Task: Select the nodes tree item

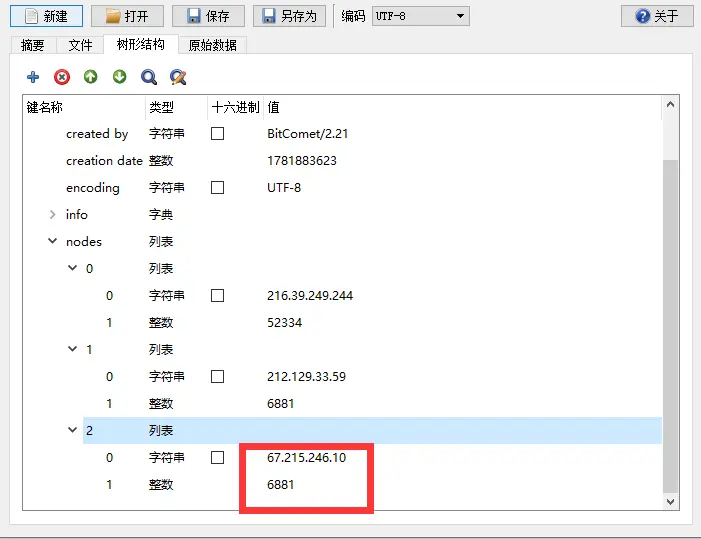Action: pyautogui.click(x=84, y=242)
